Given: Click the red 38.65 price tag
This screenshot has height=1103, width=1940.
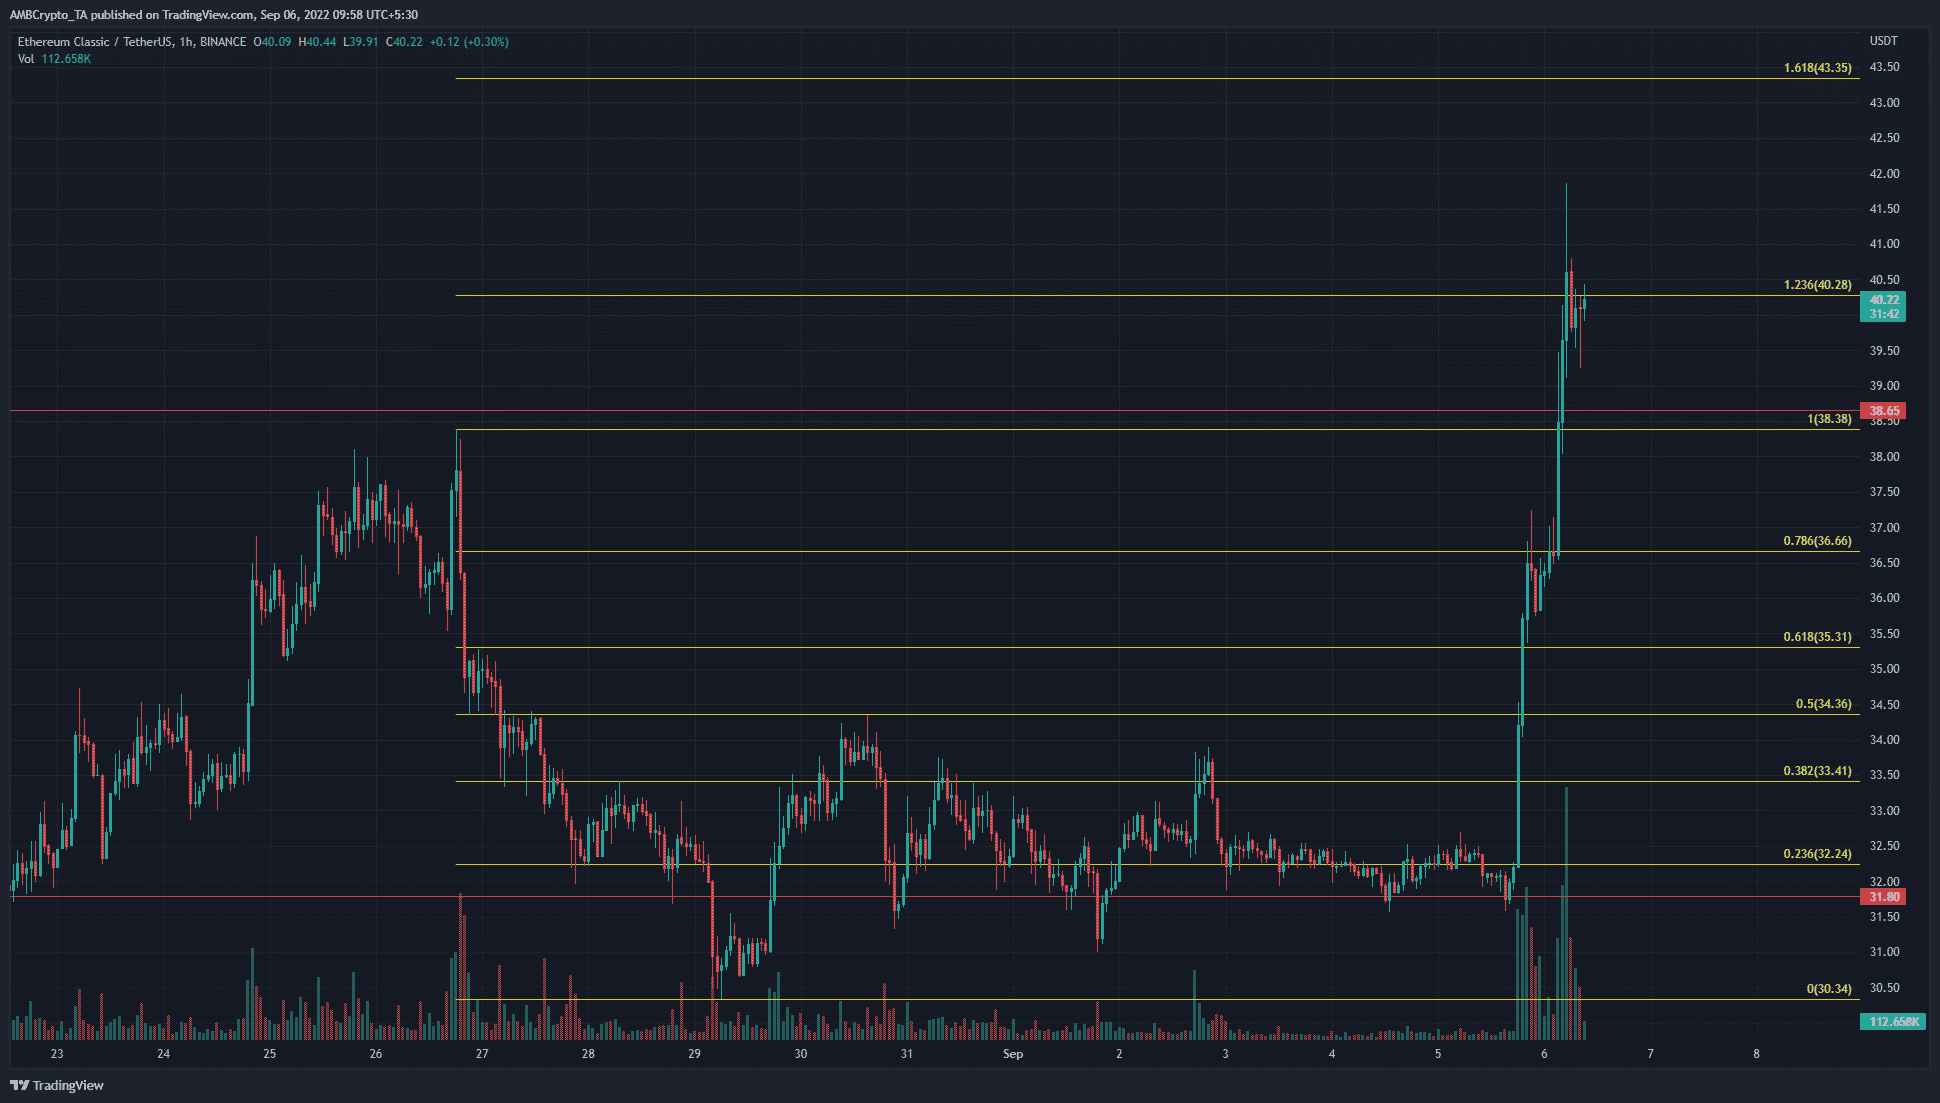Looking at the screenshot, I should pyautogui.click(x=1883, y=411).
